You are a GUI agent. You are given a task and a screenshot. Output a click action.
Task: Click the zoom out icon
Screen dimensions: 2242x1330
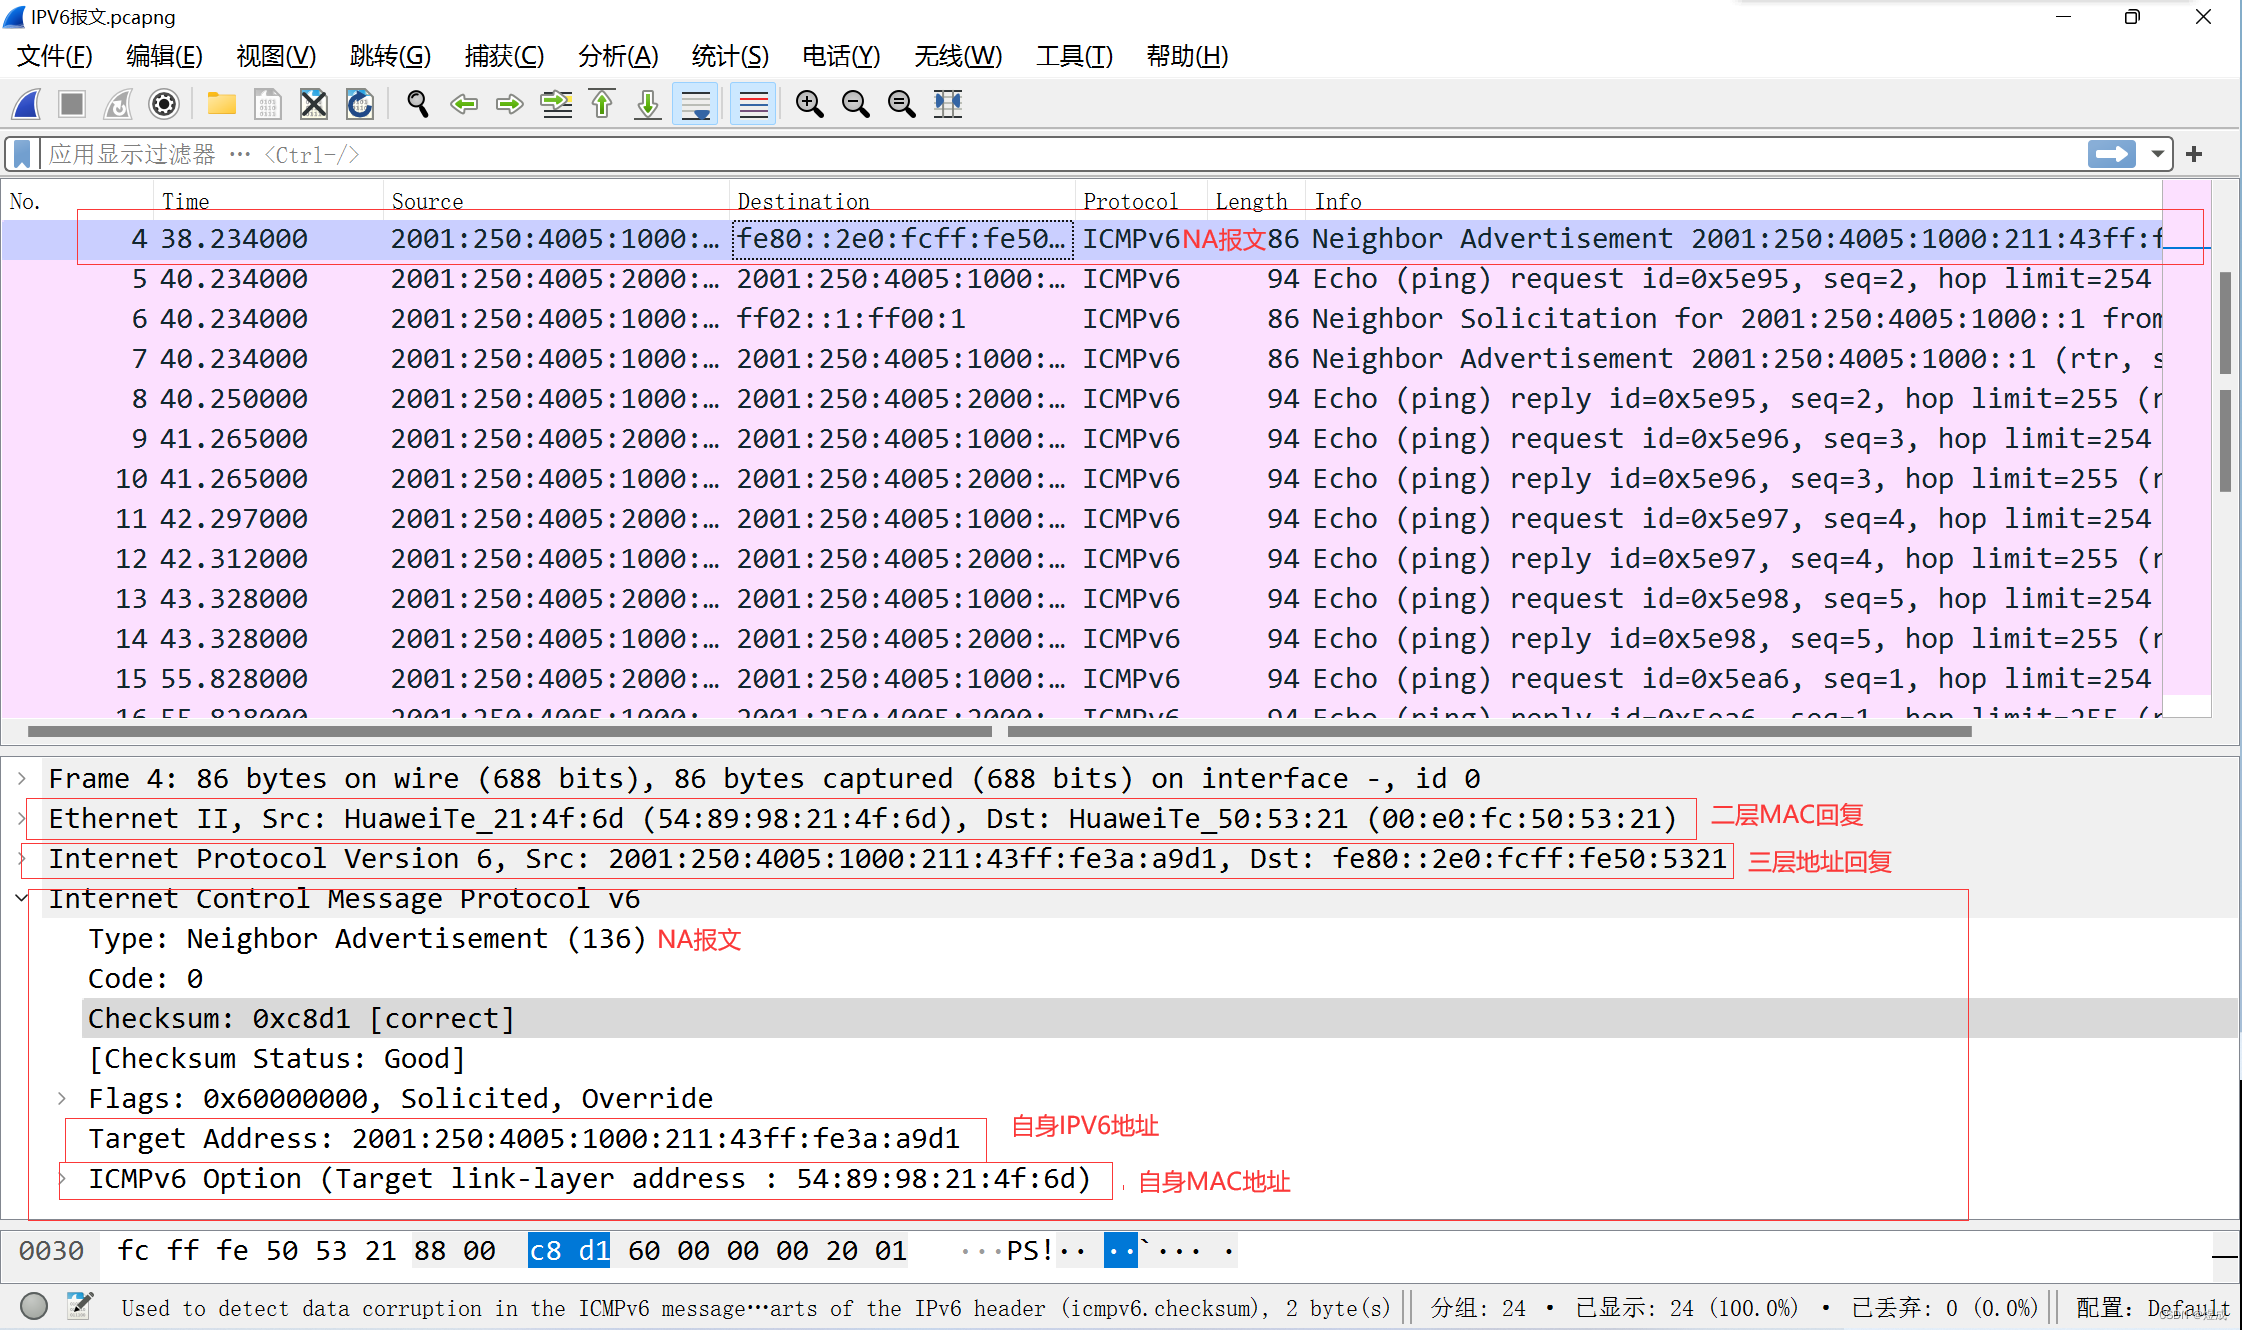pos(855,104)
